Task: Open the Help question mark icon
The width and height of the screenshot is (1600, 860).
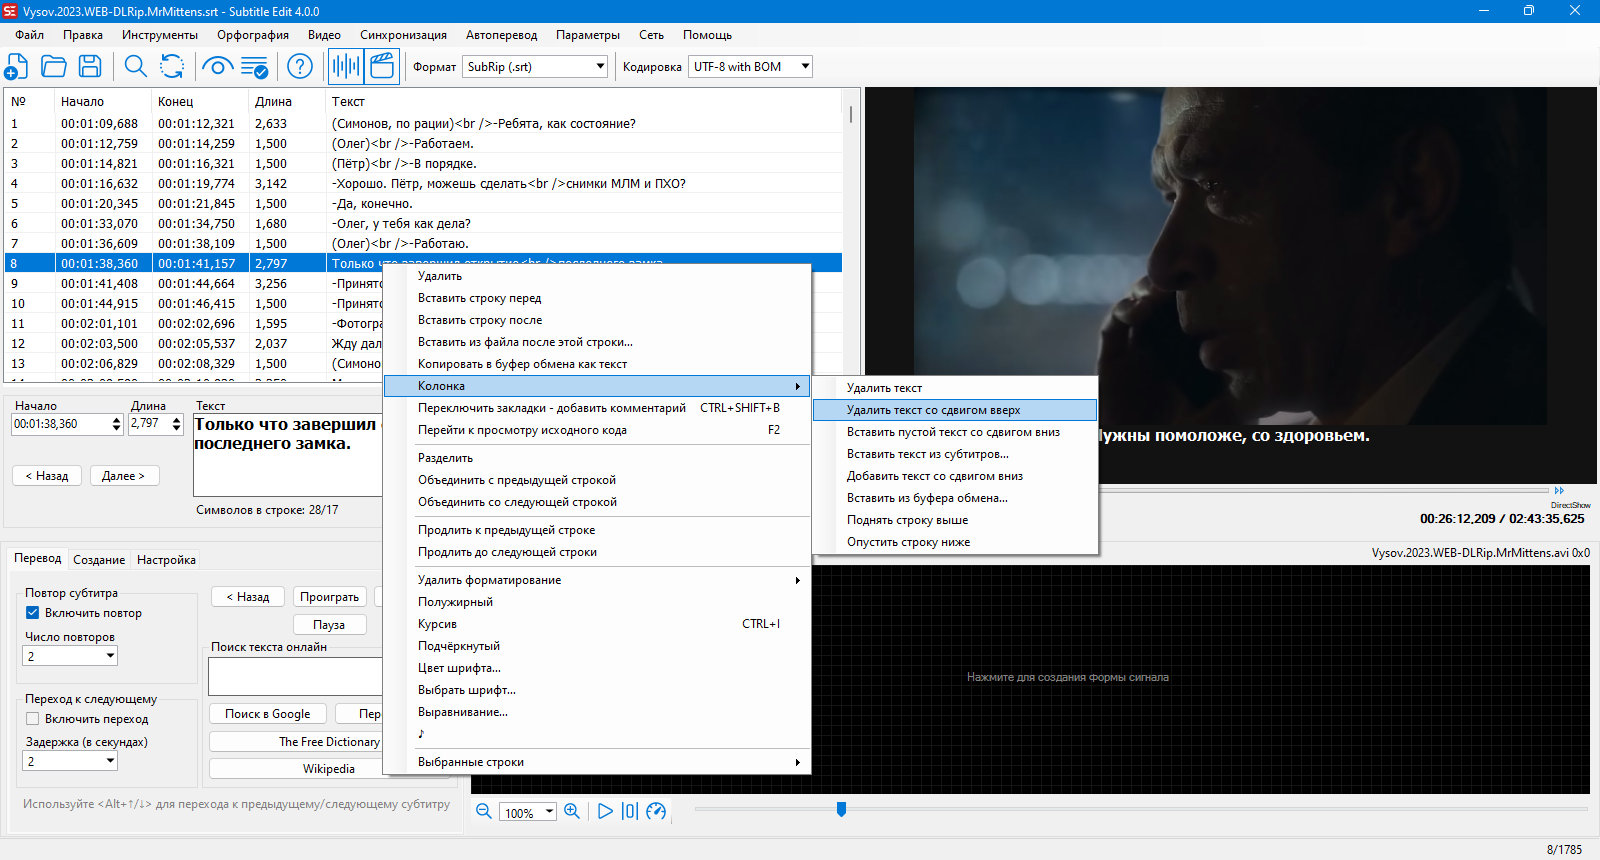Action: coord(300,67)
